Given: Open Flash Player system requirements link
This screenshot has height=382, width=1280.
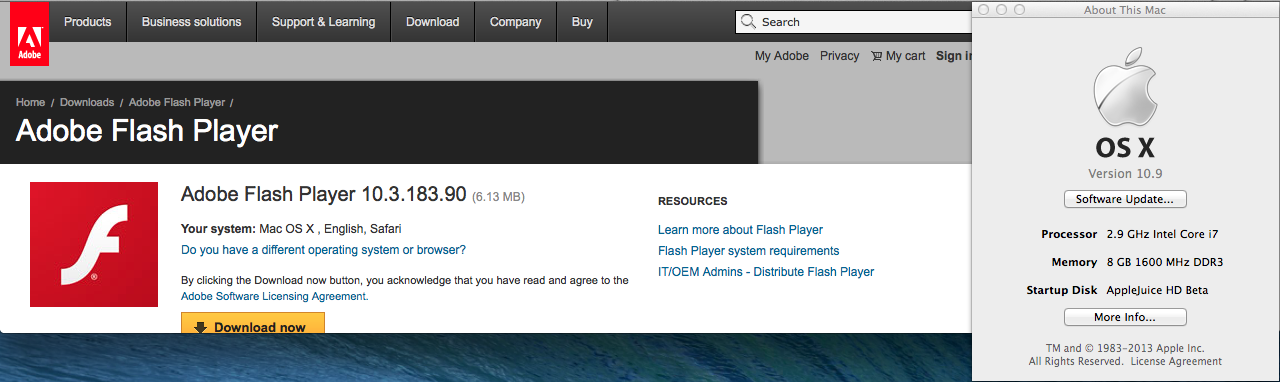Looking at the screenshot, I should 748,251.
